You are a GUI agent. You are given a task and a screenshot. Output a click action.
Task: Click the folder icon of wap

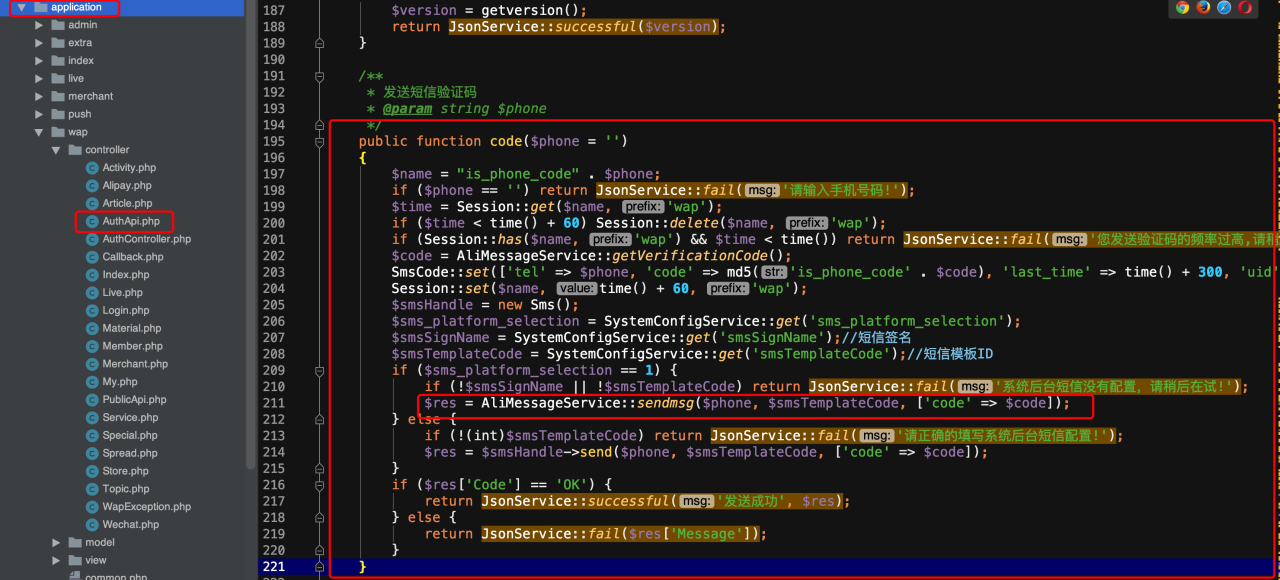pyautogui.click(x=57, y=132)
